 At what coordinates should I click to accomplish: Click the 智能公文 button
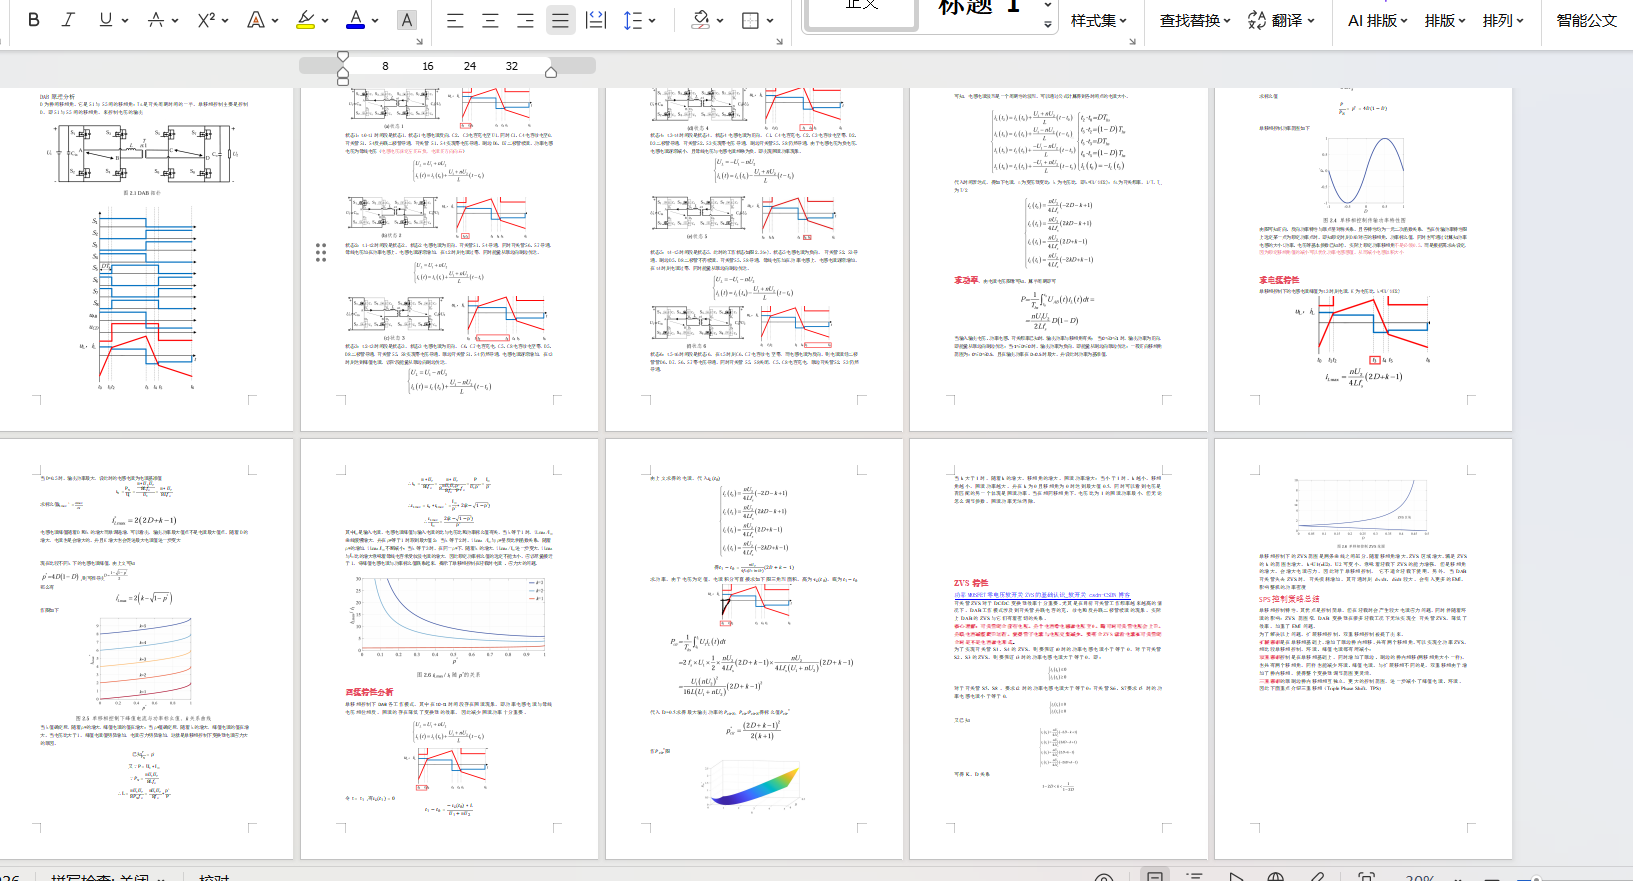tap(1586, 20)
